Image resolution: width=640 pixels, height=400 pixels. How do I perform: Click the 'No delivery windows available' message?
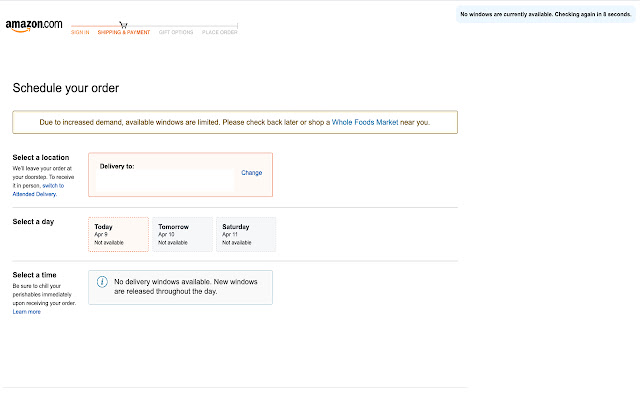186,287
